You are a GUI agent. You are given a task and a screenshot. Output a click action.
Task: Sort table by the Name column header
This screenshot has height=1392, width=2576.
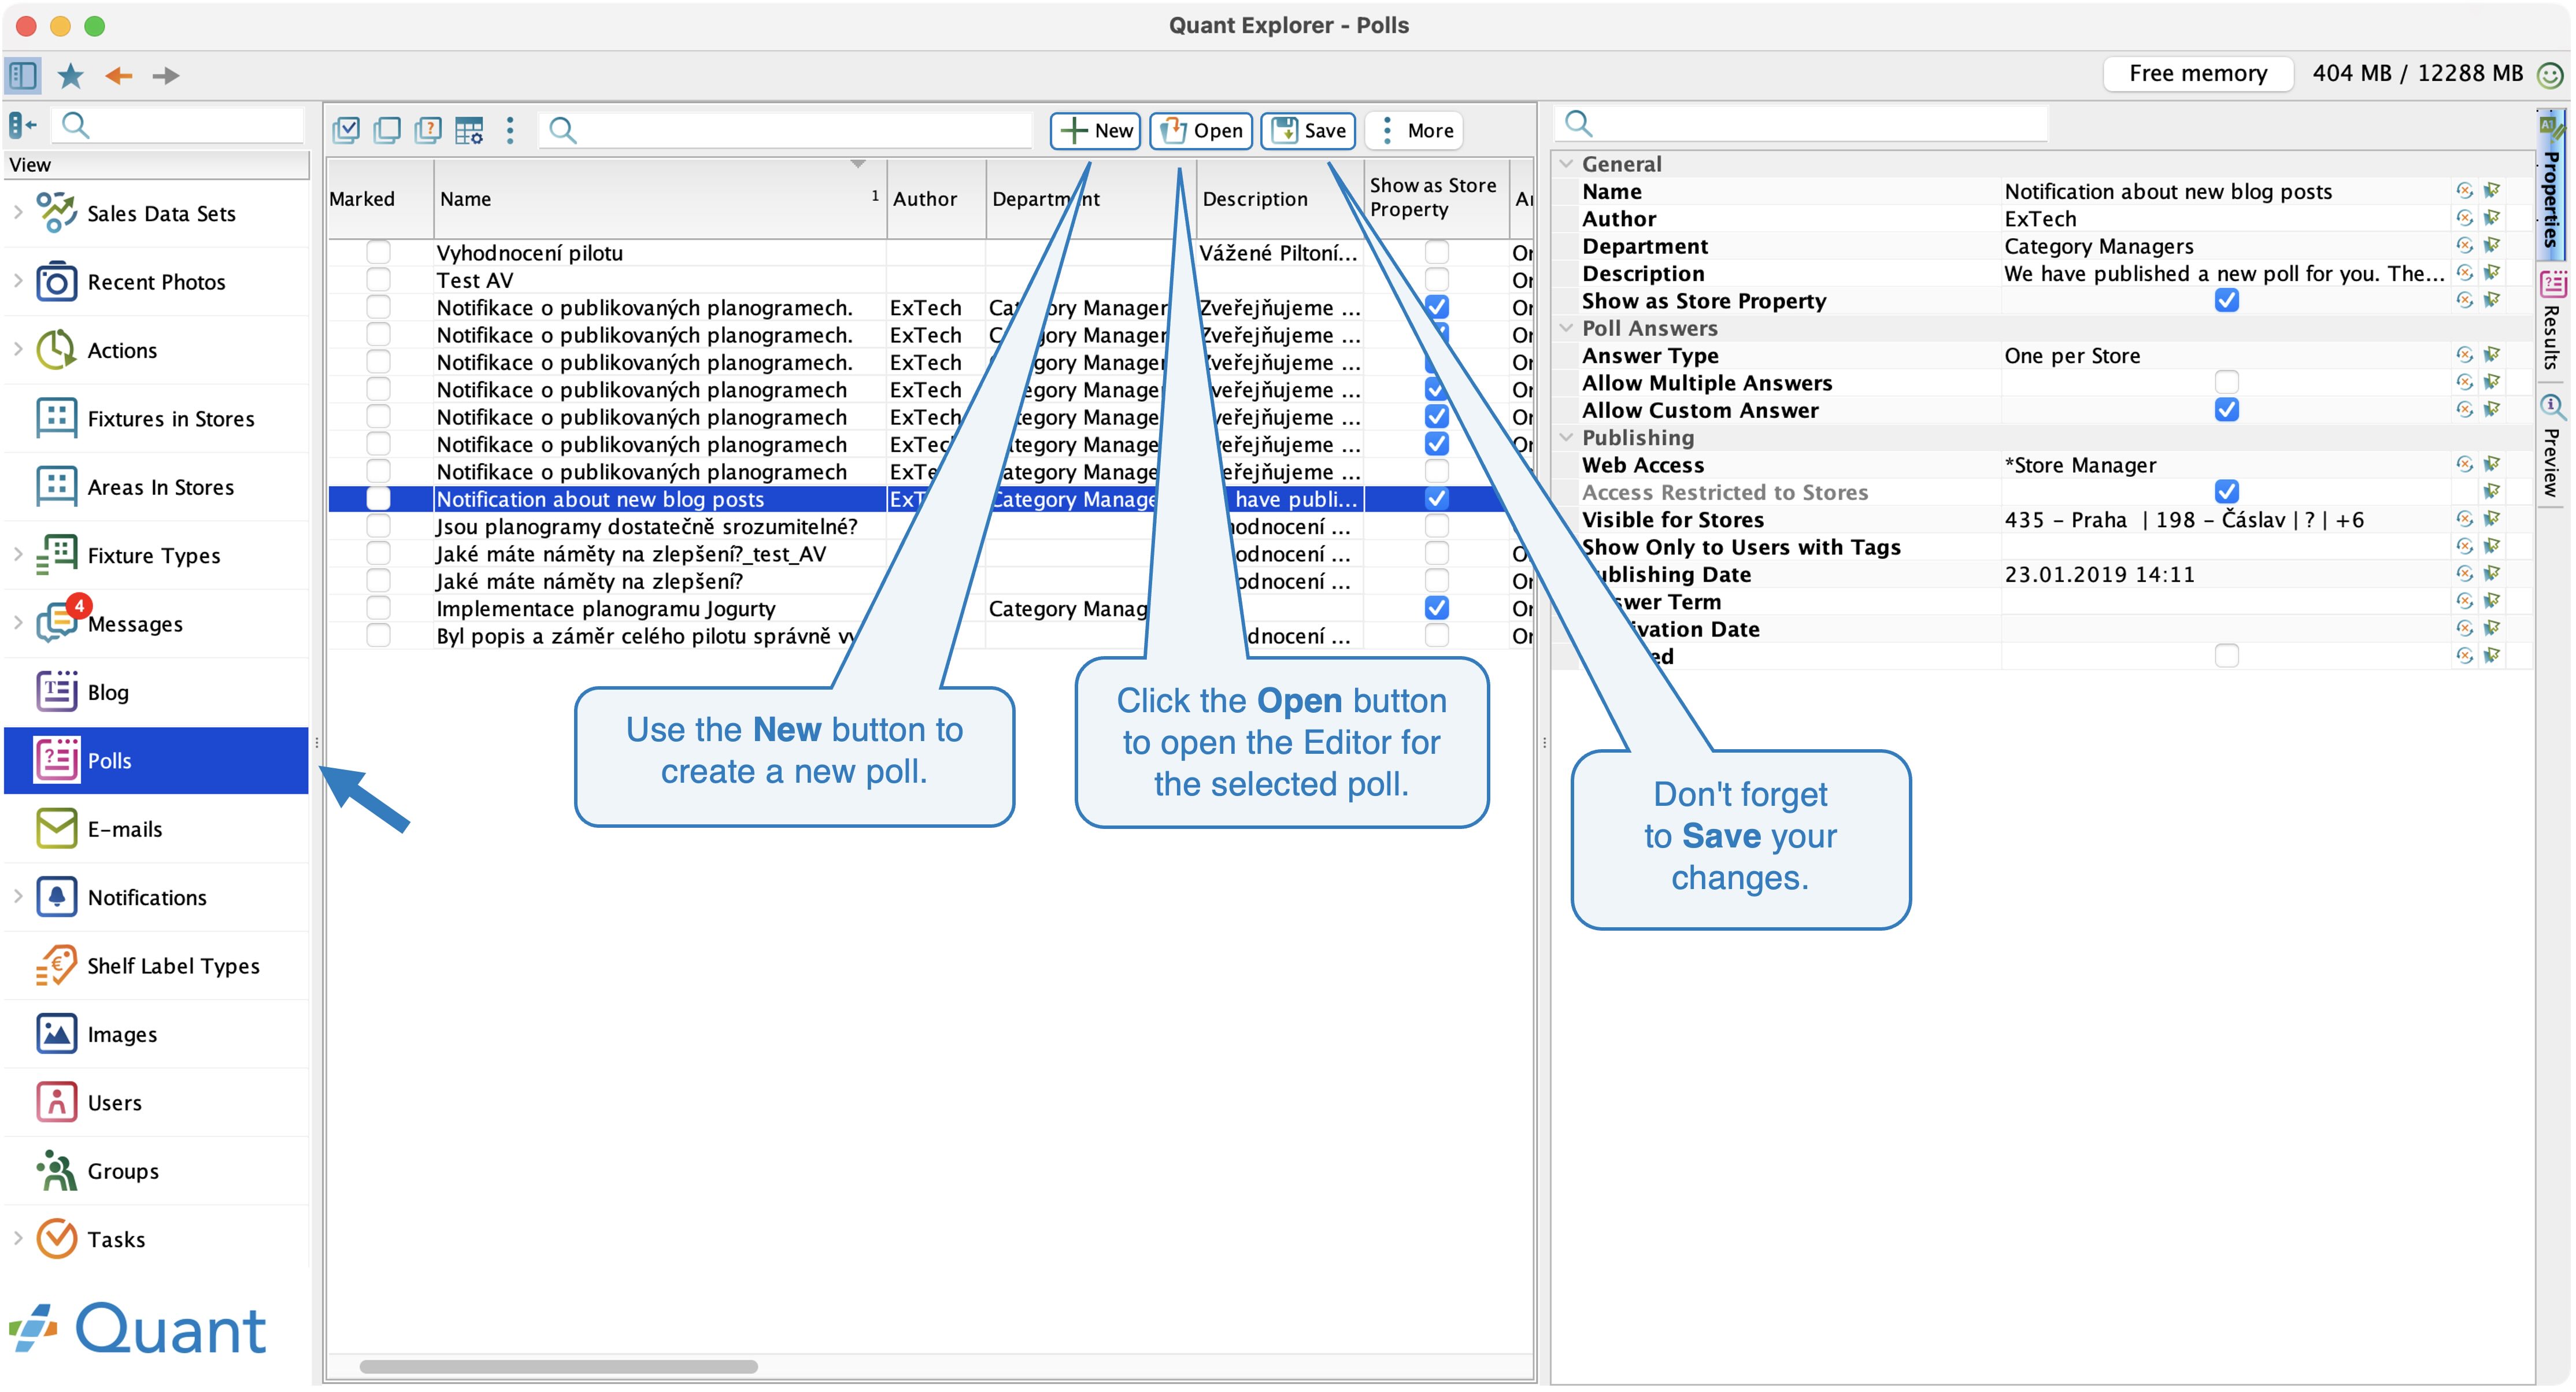(659, 199)
